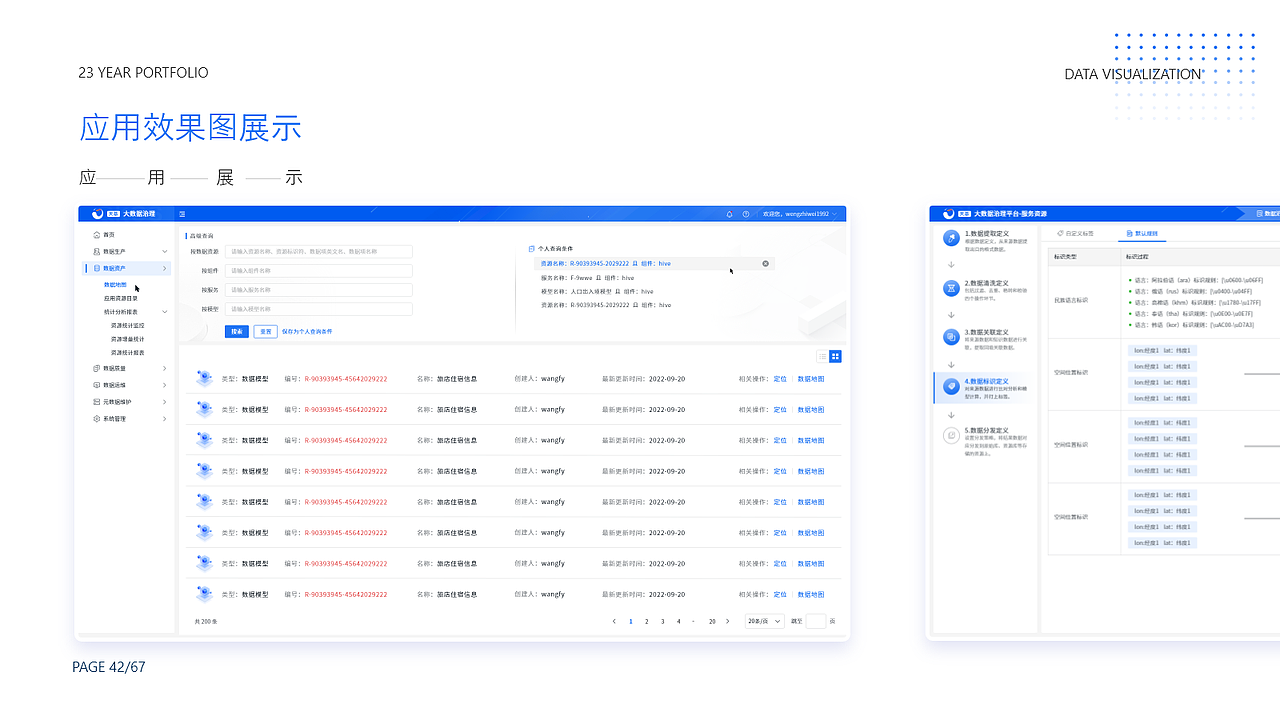Image resolution: width=1280 pixels, height=720 pixels.
Task: Open 资源统计报表 in sidebar
Action: 128,352
